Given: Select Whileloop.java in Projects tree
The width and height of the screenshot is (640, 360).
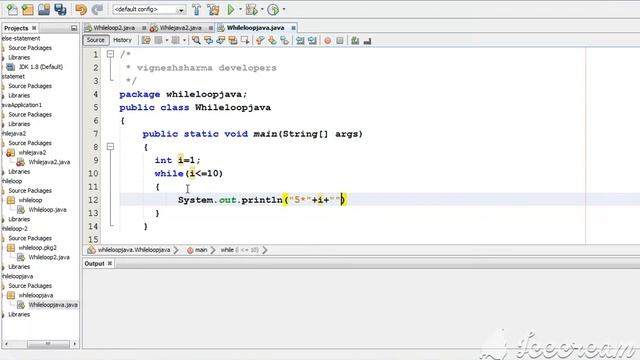Looking at the screenshot, I should click(x=47, y=209).
